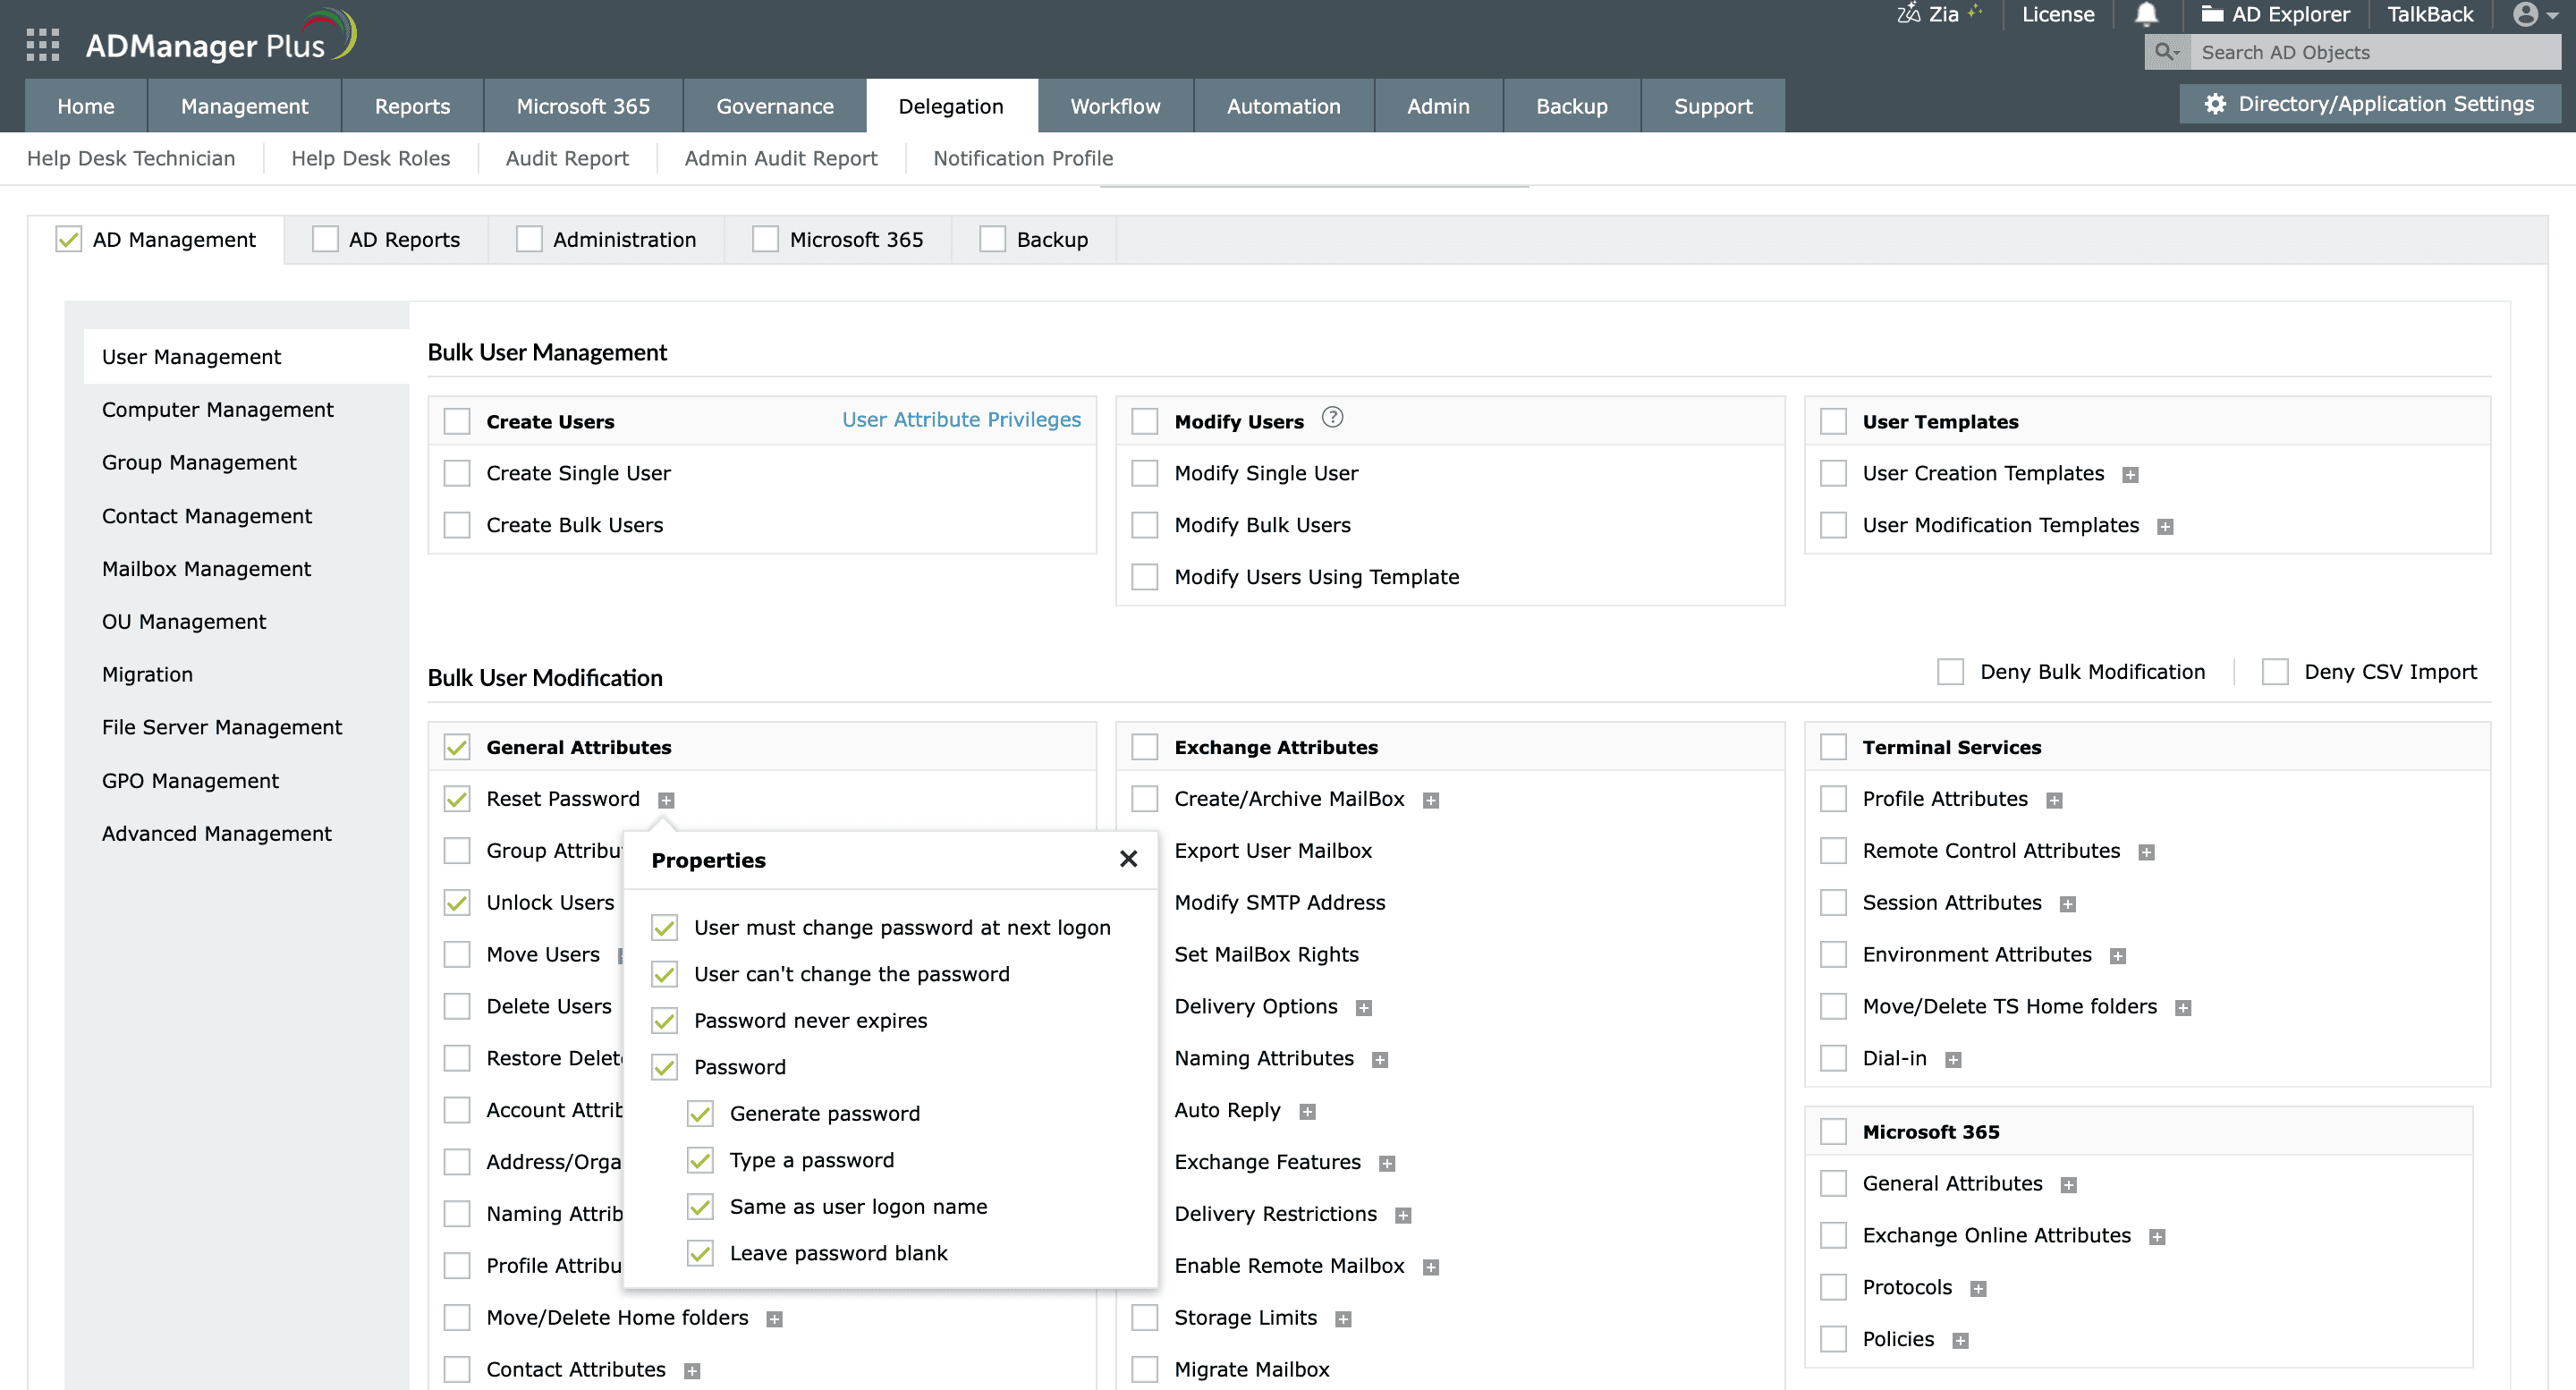Open the User Attribute Privileges link

point(960,419)
